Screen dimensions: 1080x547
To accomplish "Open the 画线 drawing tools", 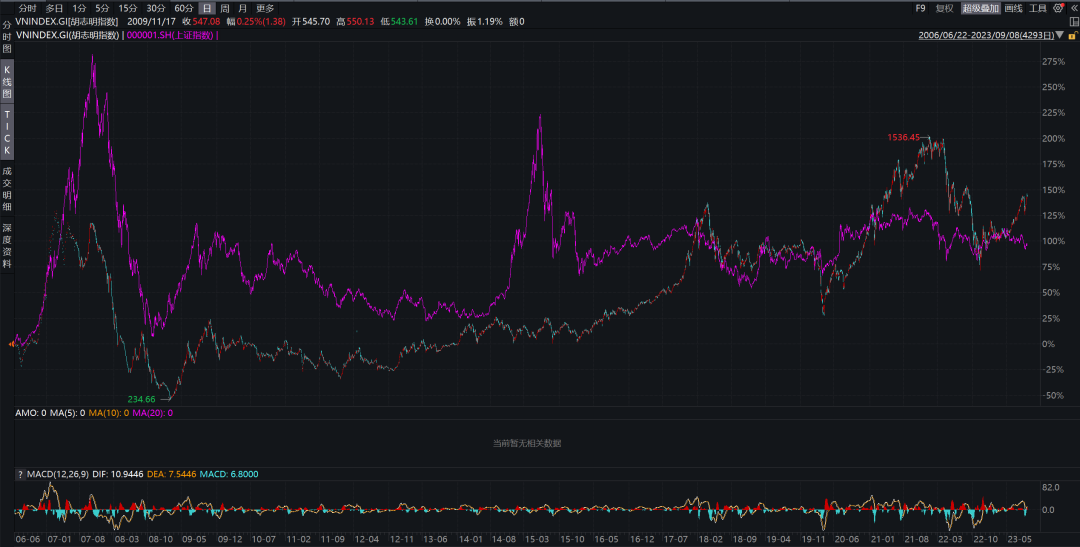I will pyautogui.click(x=1013, y=8).
